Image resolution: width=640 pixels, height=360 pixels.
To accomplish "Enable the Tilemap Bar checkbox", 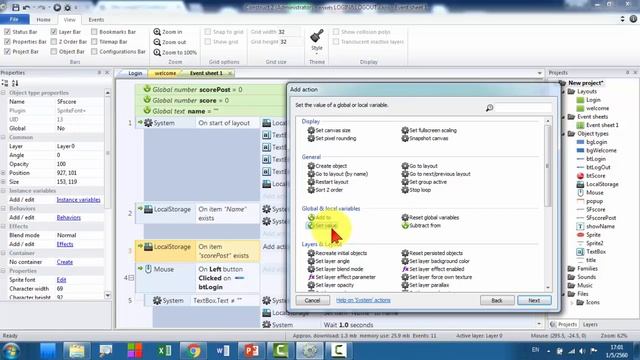I will (x=94, y=42).
